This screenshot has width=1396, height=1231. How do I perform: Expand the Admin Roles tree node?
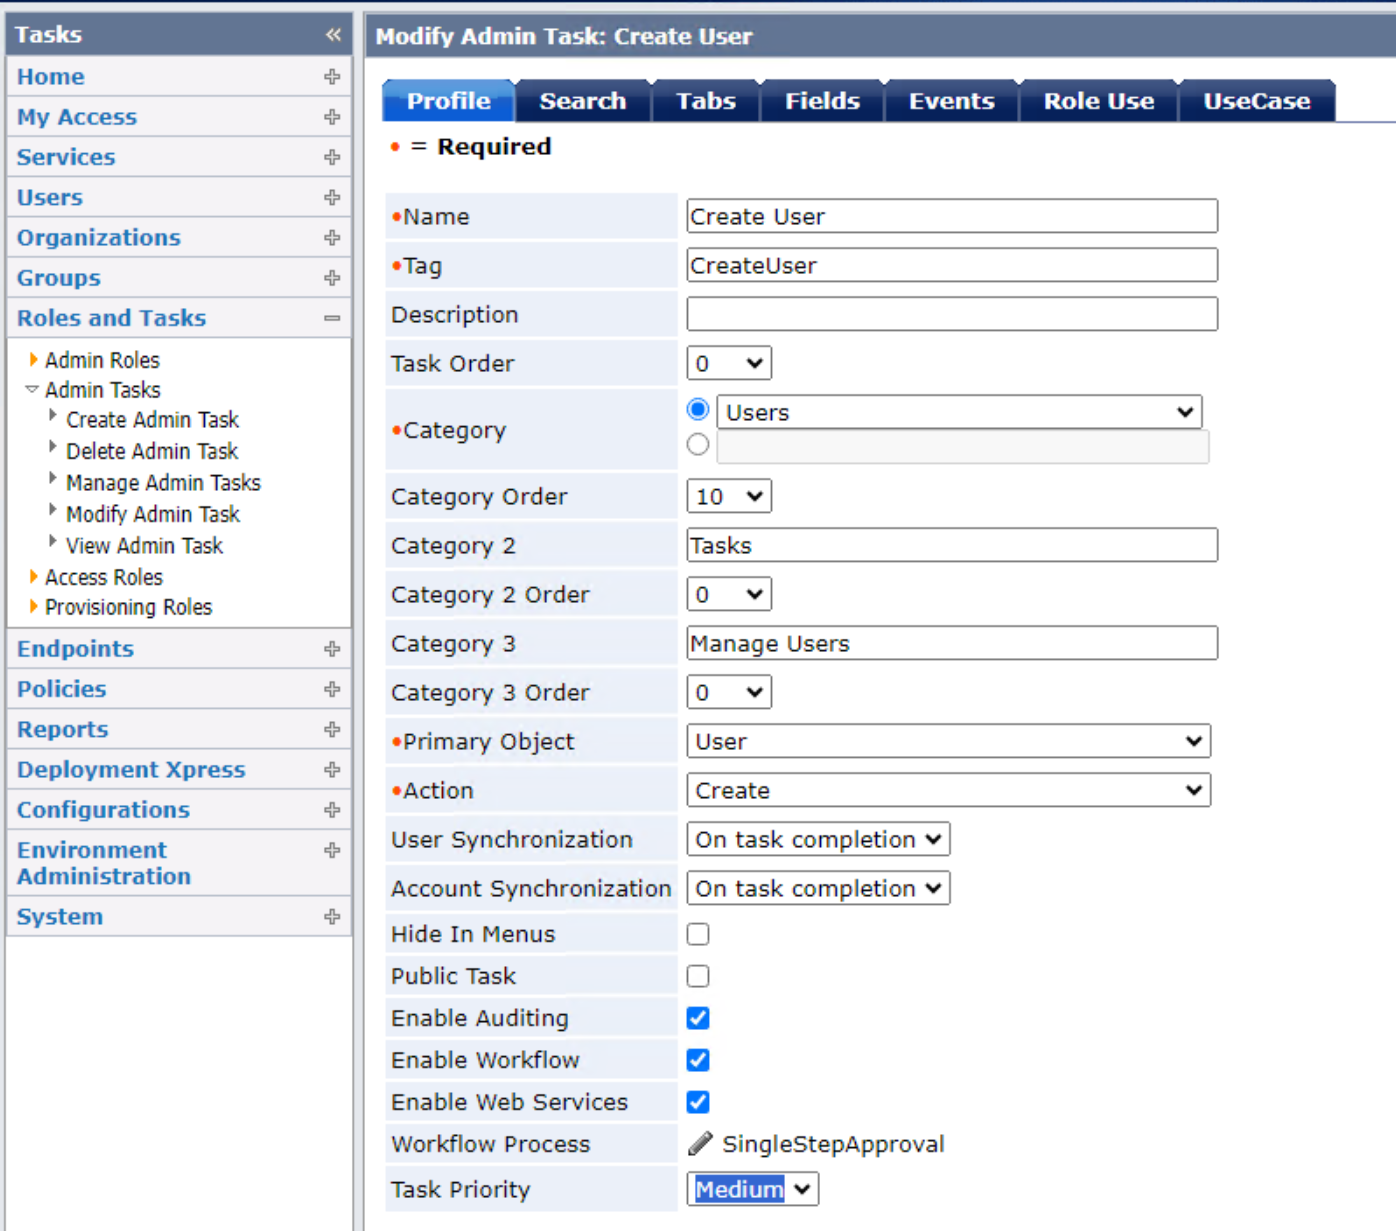coord(34,360)
